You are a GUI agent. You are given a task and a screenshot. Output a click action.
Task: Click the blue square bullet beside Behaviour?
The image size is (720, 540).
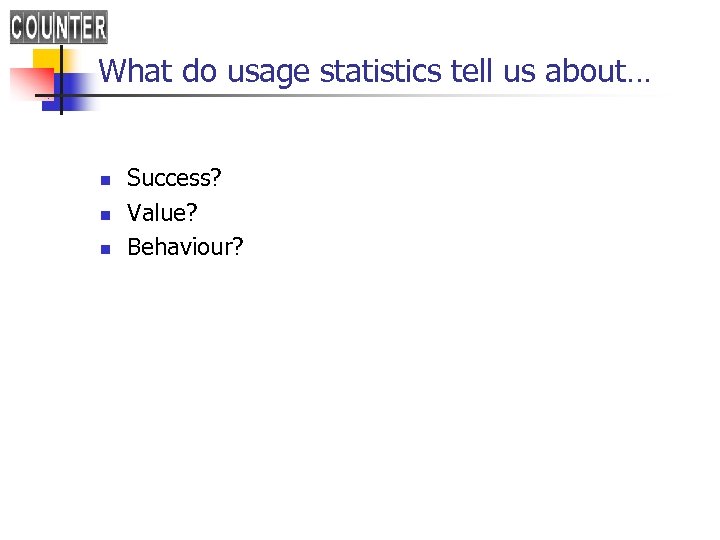tap(103, 249)
